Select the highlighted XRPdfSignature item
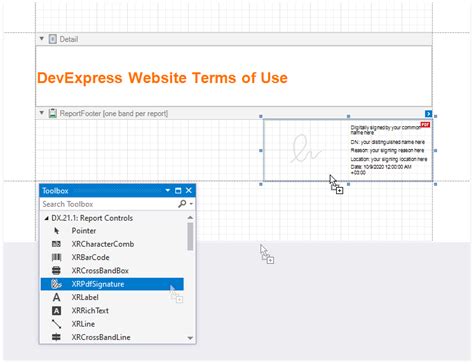This screenshot has width=474, height=364. [112, 284]
